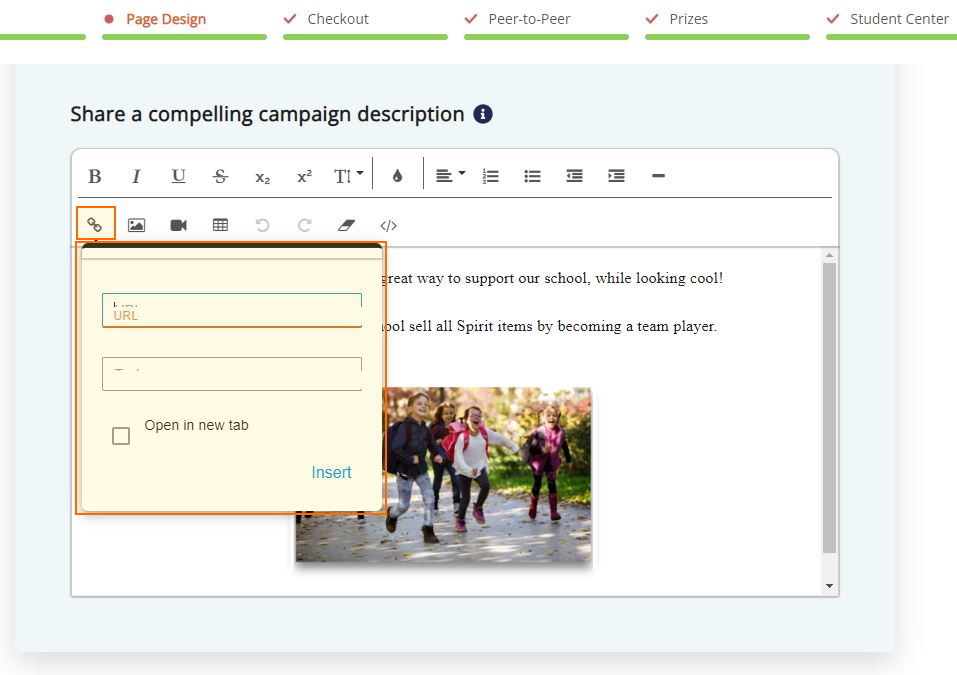The width and height of the screenshot is (957, 675).
Task: Apply subscript formatting
Action: point(262,177)
